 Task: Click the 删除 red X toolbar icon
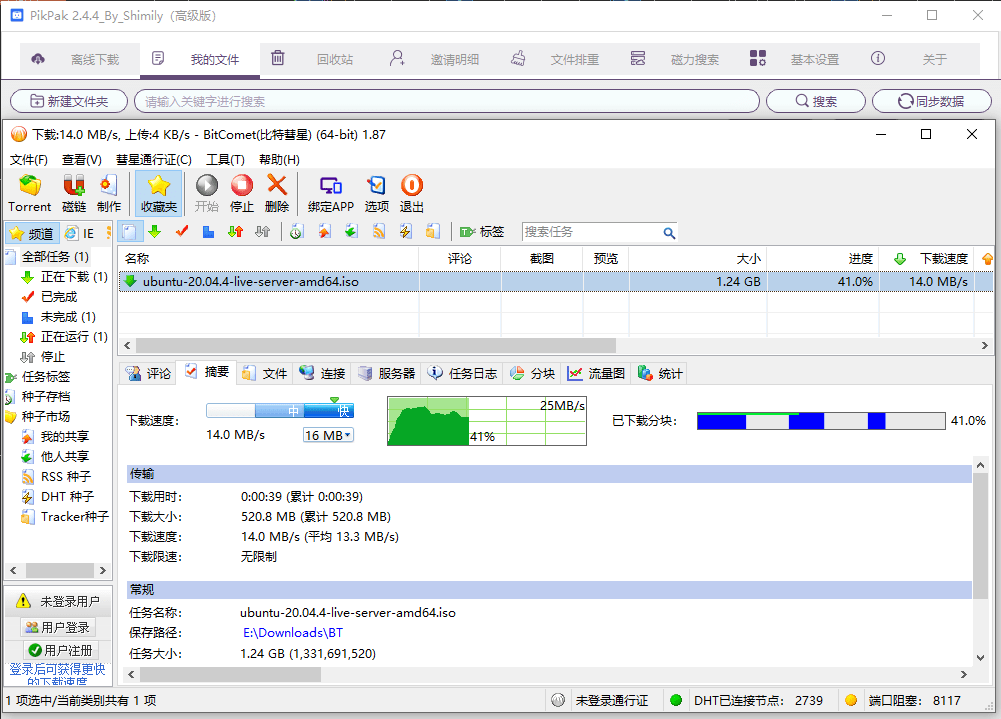pos(276,193)
